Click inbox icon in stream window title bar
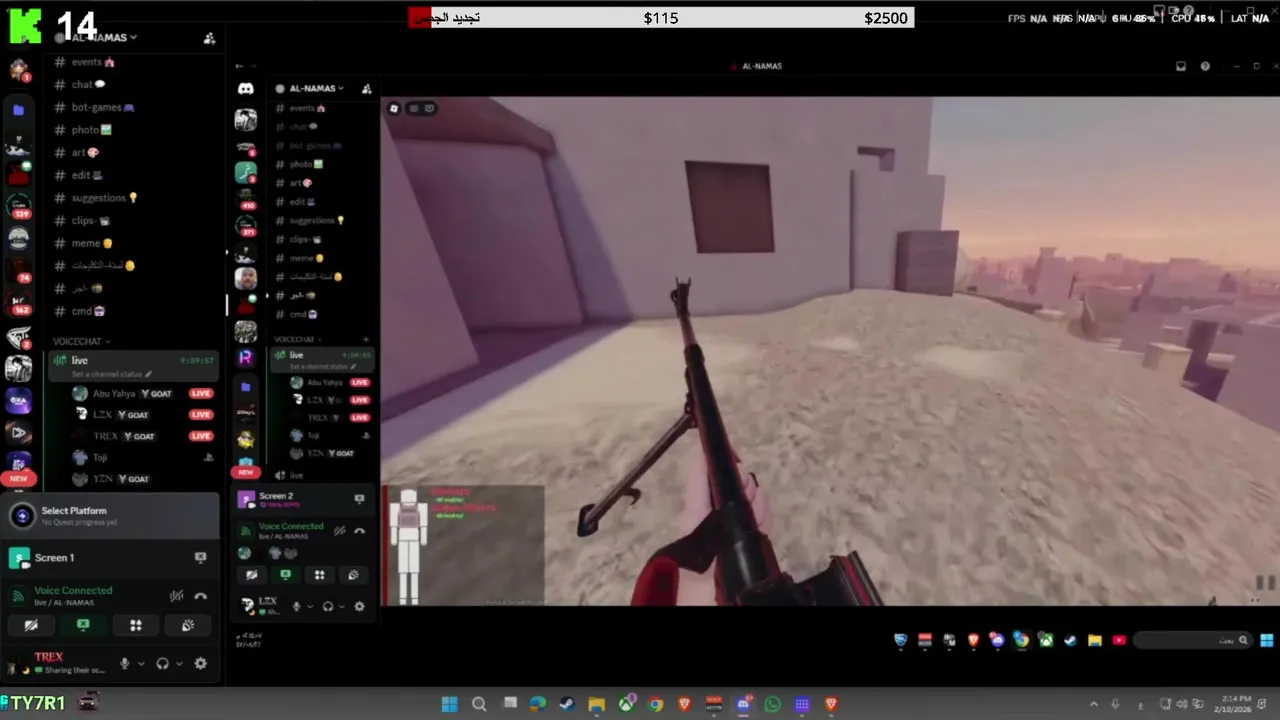1280x720 pixels. (1181, 66)
